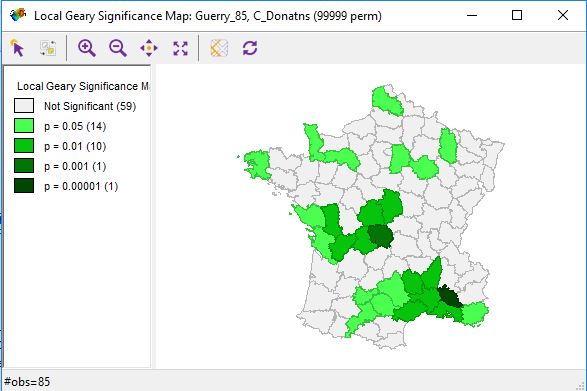Click the Not Significant legend swatch
The width and height of the screenshot is (587, 391).
[24, 106]
